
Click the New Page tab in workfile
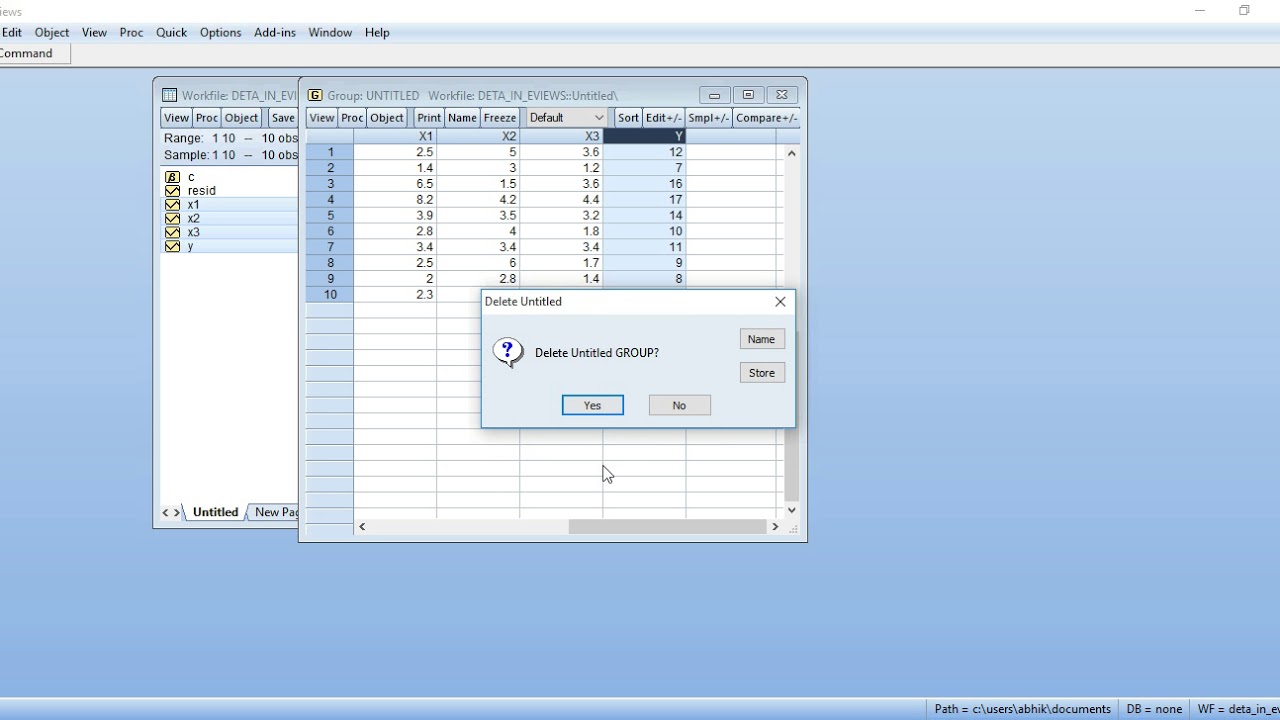275,512
